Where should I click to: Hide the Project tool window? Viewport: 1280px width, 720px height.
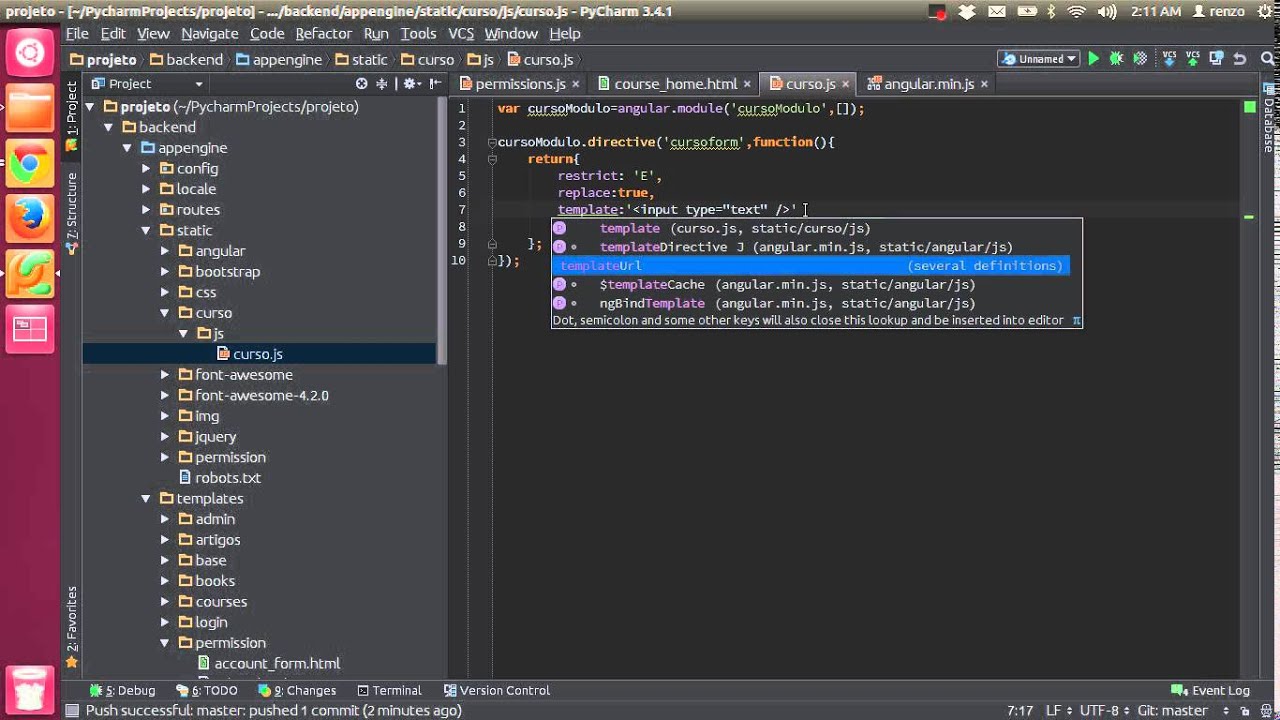coord(435,84)
